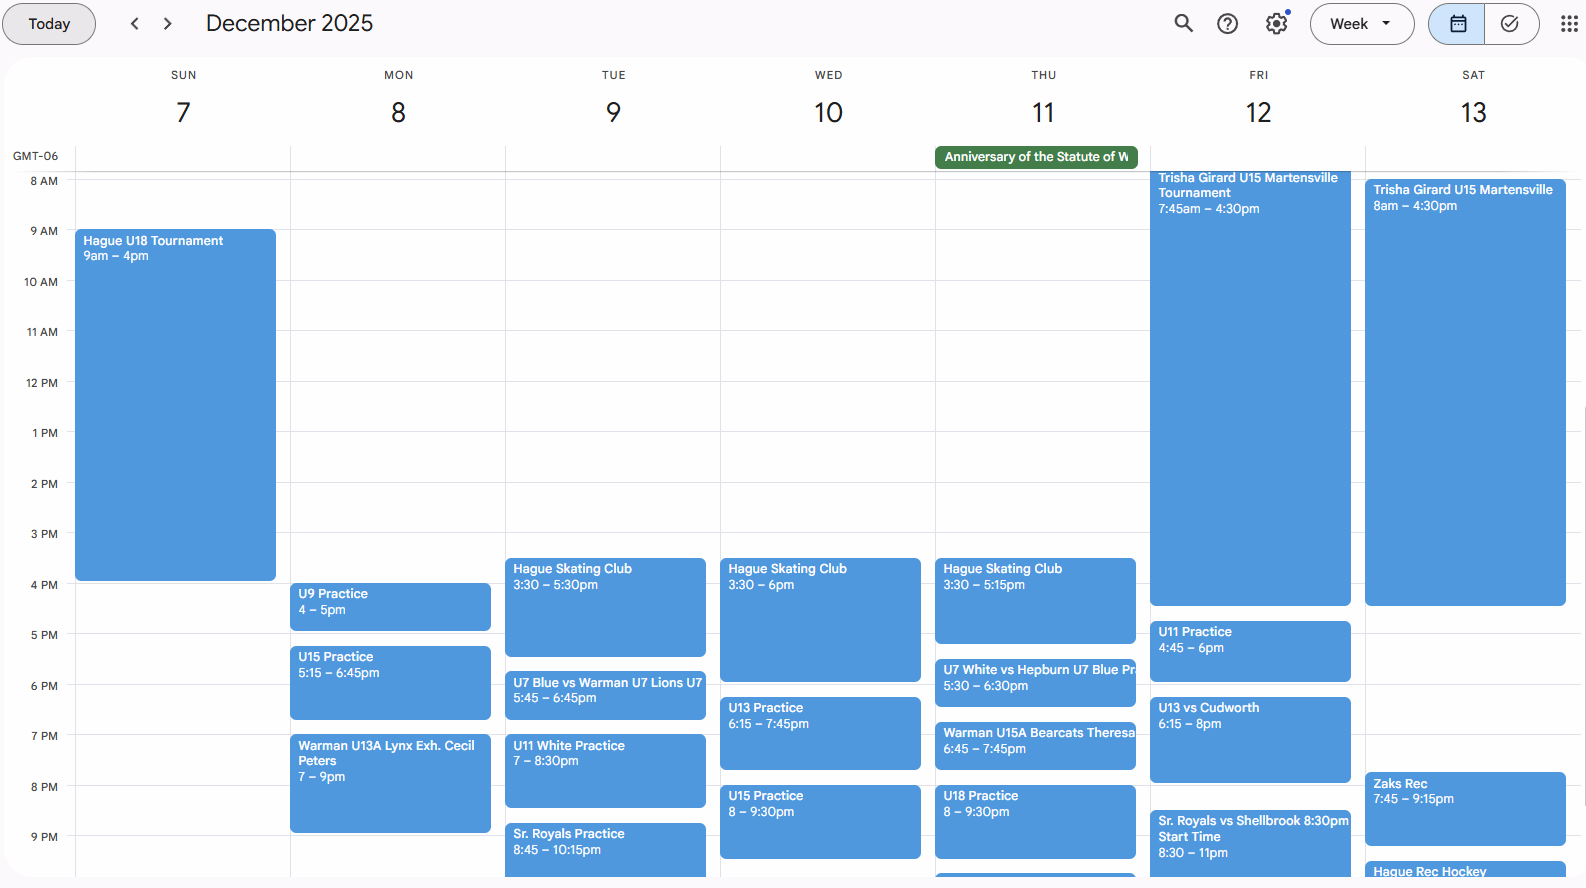The width and height of the screenshot is (1586, 888).
Task: Open the Google apps grid
Action: [1569, 24]
